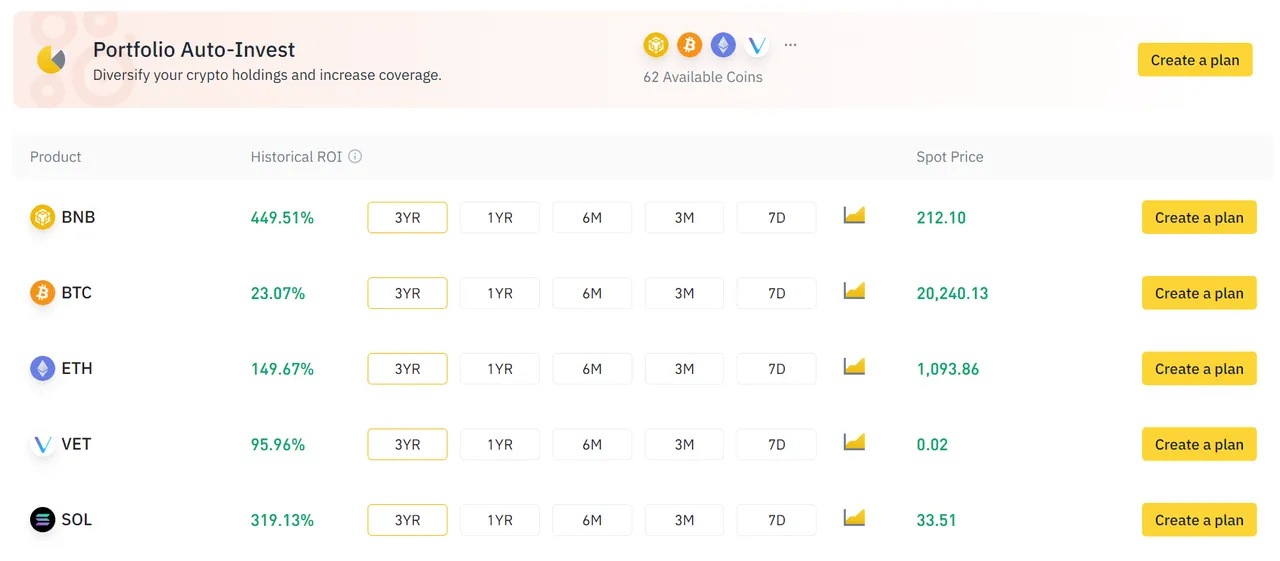Select the 7D period for ETH

[777, 369]
